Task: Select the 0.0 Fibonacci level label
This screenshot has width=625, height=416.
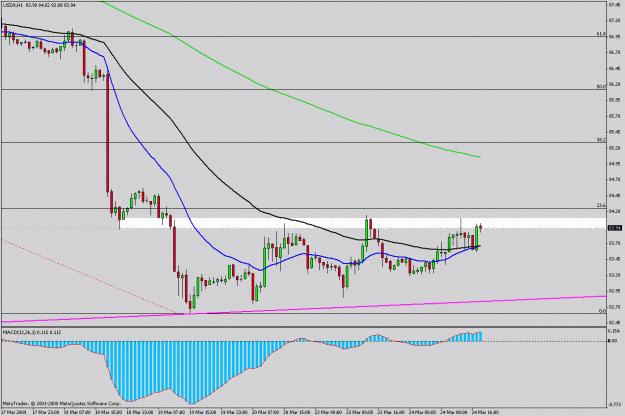Action: pos(603,311)
